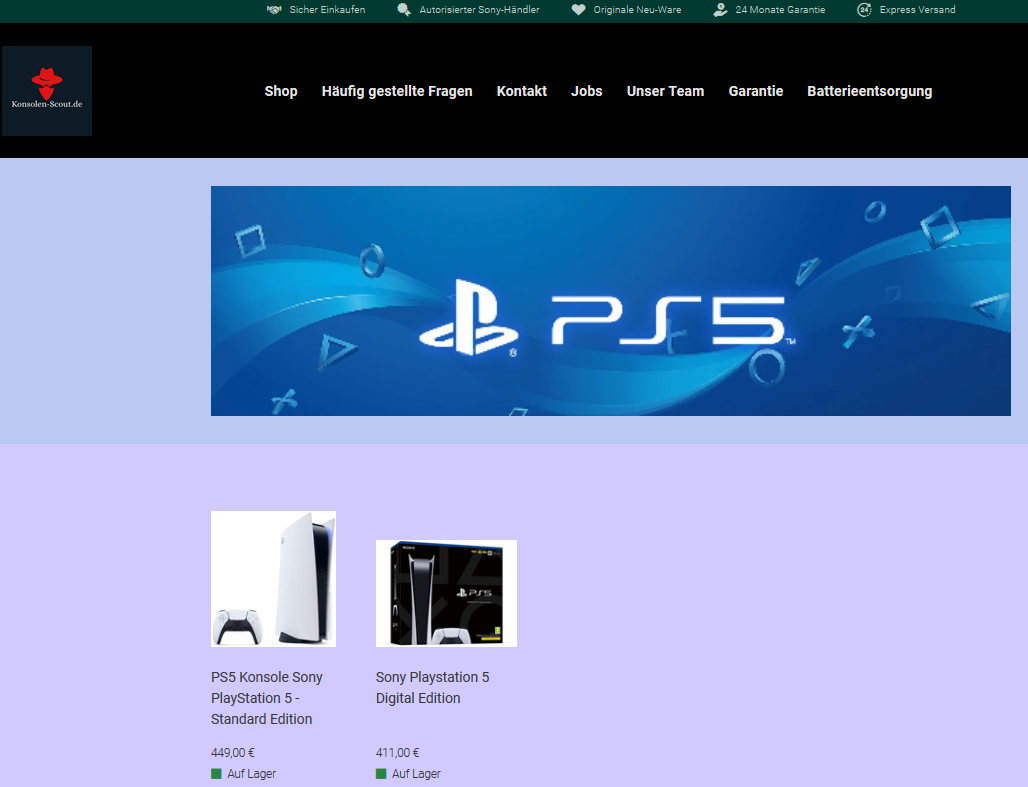Click the handshake icon beside Sicher Einkaufen
Image resolution: width=1028 pixels, height=787 pixels.
[x=274, y=10]
